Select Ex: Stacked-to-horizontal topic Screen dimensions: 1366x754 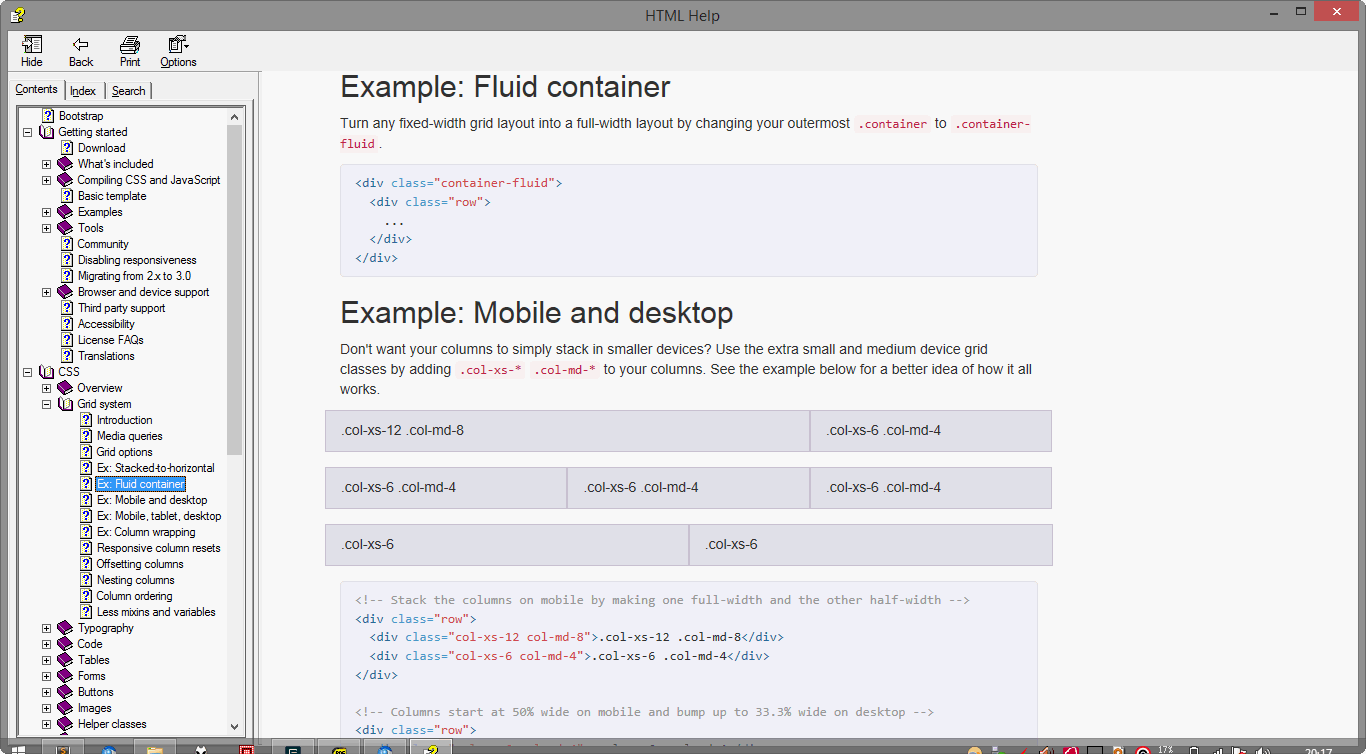[155, 468]
